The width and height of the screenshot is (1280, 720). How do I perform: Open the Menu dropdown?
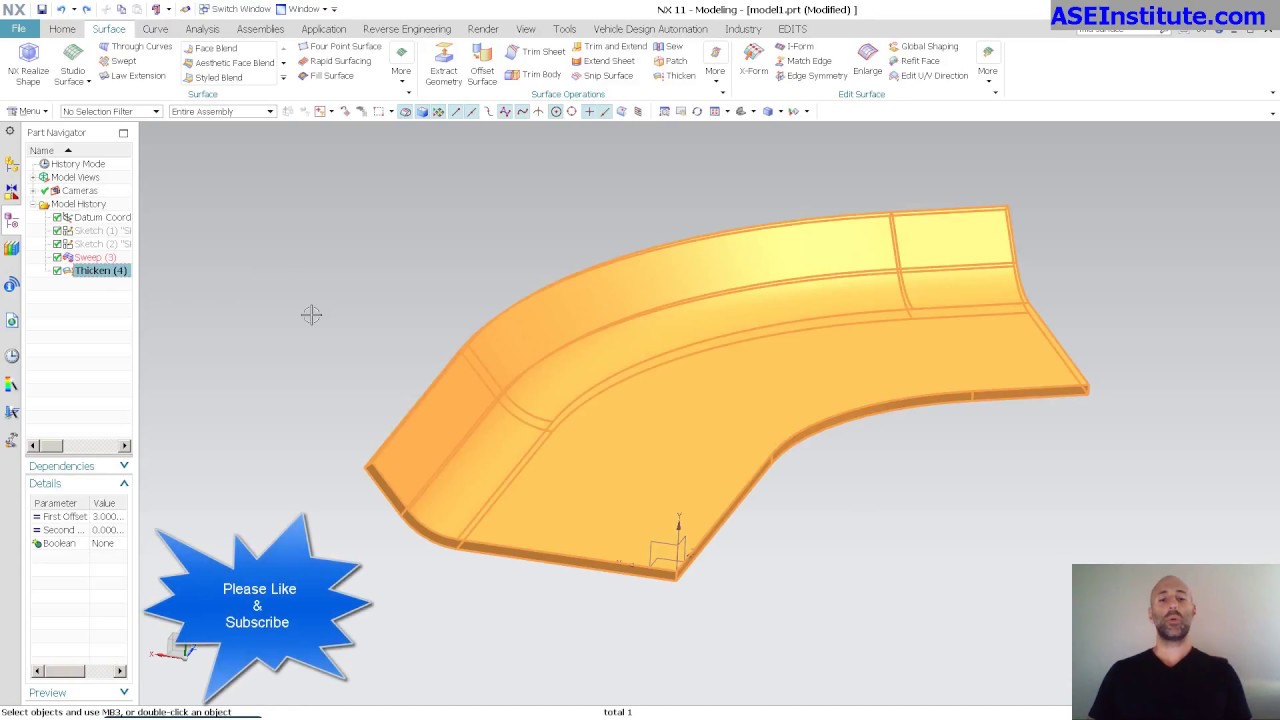28,111
